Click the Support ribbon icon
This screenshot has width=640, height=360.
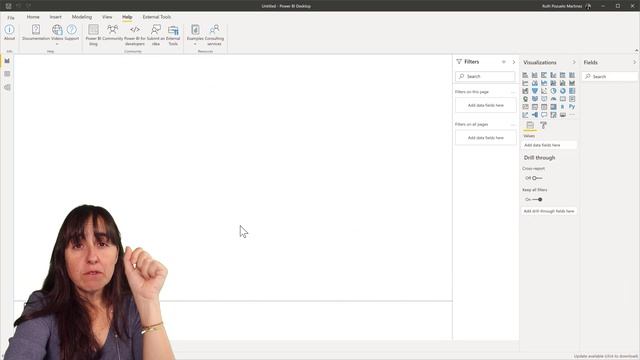(x=71, y=32)
